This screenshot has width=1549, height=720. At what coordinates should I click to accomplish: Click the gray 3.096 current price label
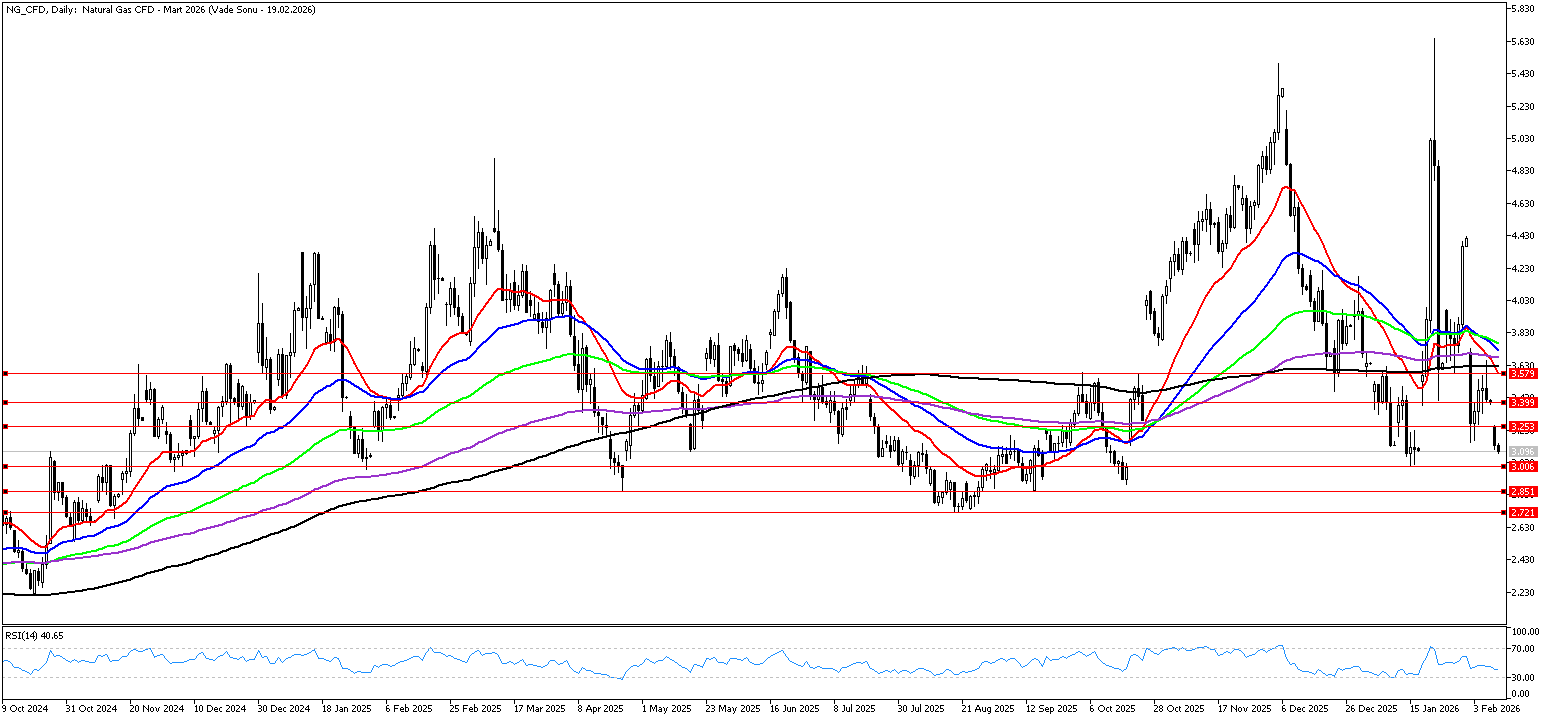[x=1523, y=452]
